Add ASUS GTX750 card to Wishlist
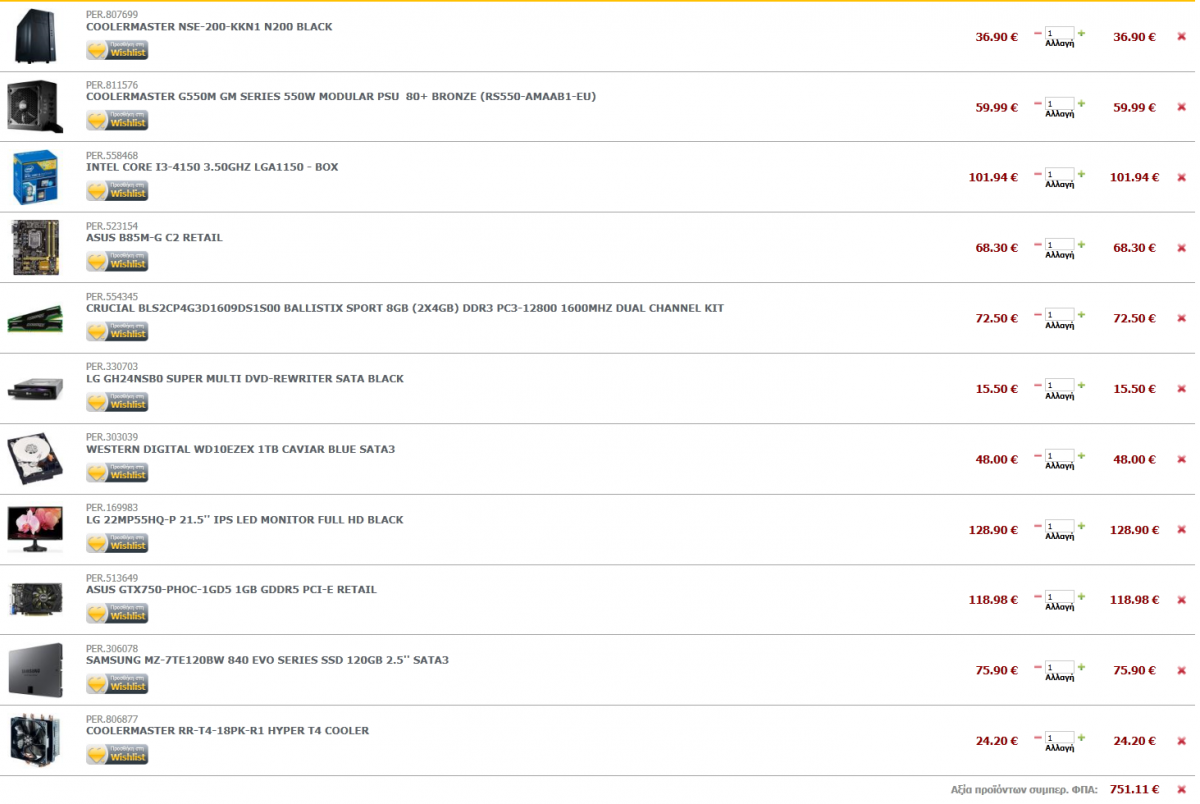 click(x=117, y=613)
